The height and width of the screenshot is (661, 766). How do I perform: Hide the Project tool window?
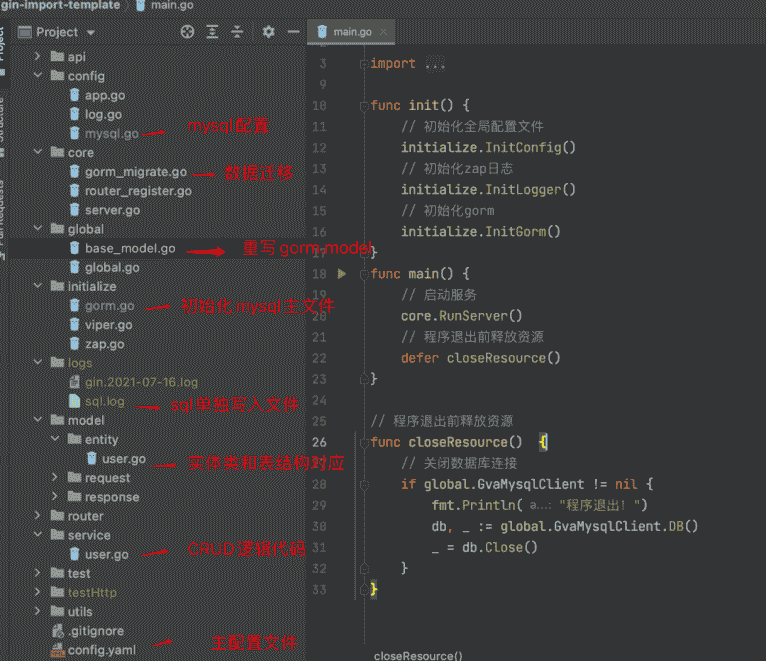[x=293, y=32]
